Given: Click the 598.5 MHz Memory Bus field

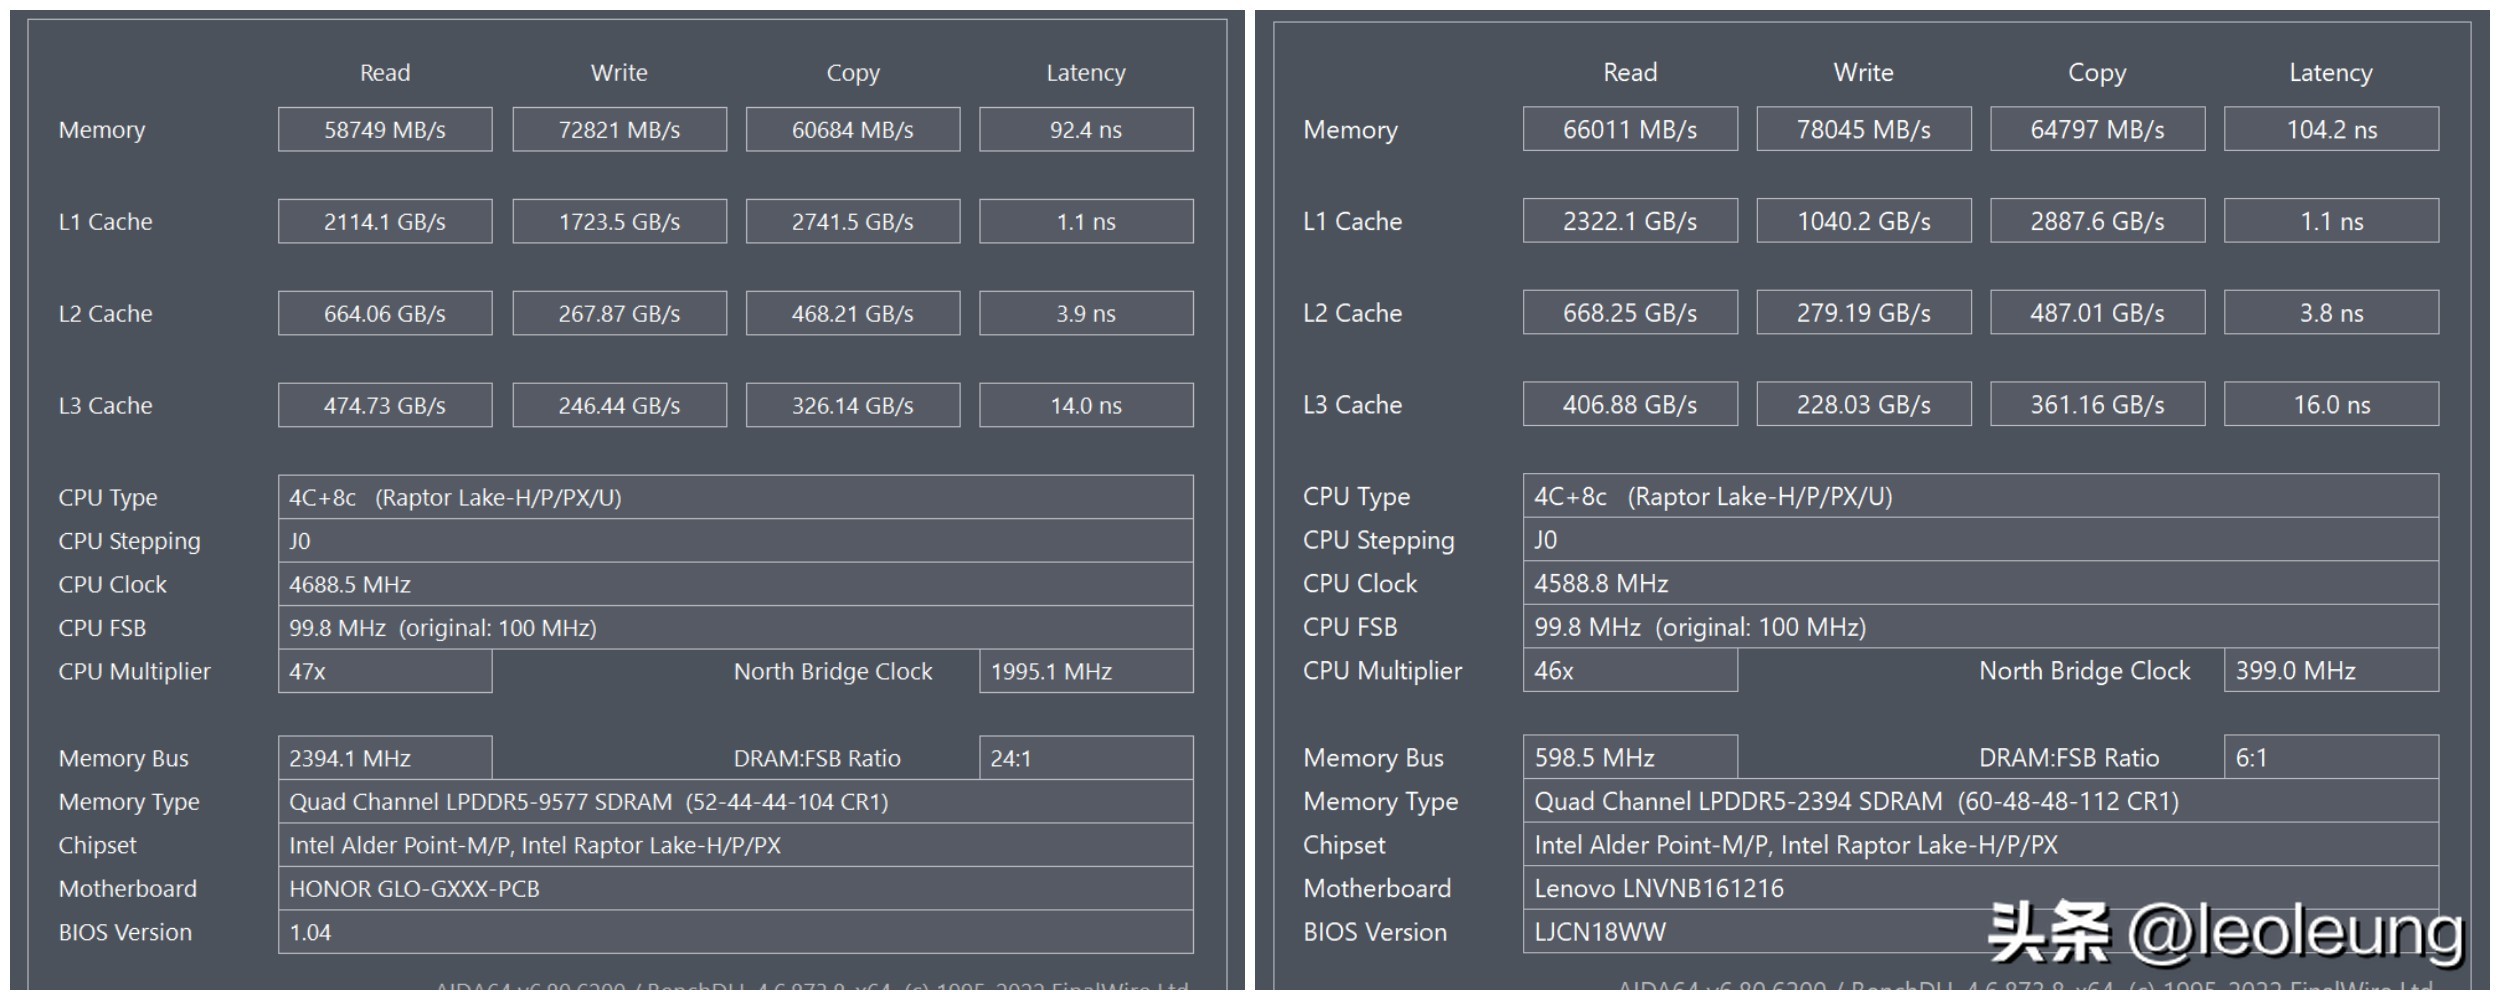Looking at the screenshot, I should (1630, 758).
